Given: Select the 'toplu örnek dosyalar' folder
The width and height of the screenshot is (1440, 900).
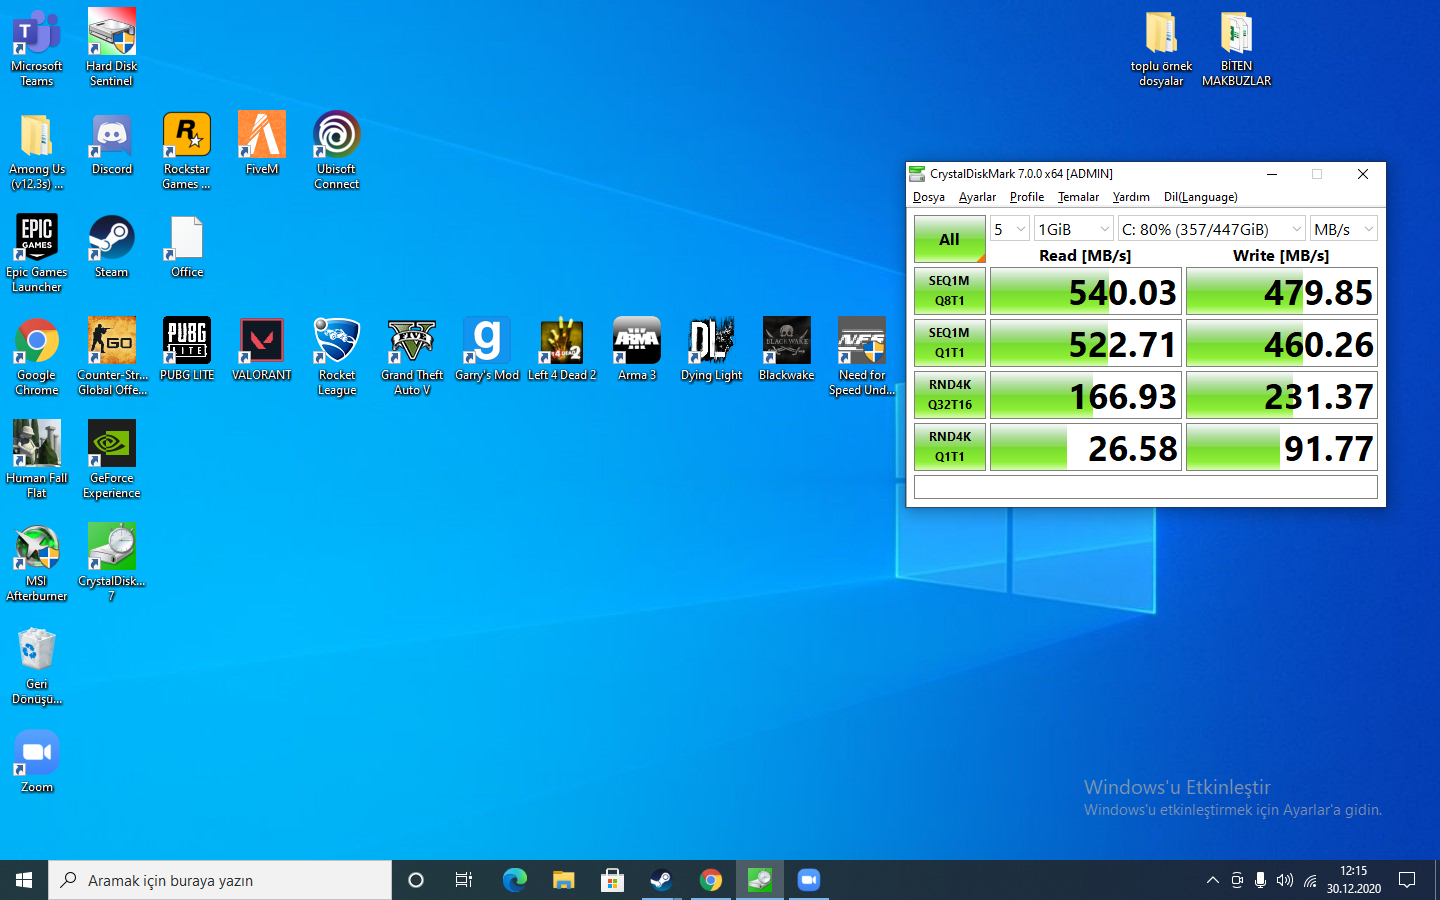Looking at the screenshot, I should click(x=1161, y=47).
